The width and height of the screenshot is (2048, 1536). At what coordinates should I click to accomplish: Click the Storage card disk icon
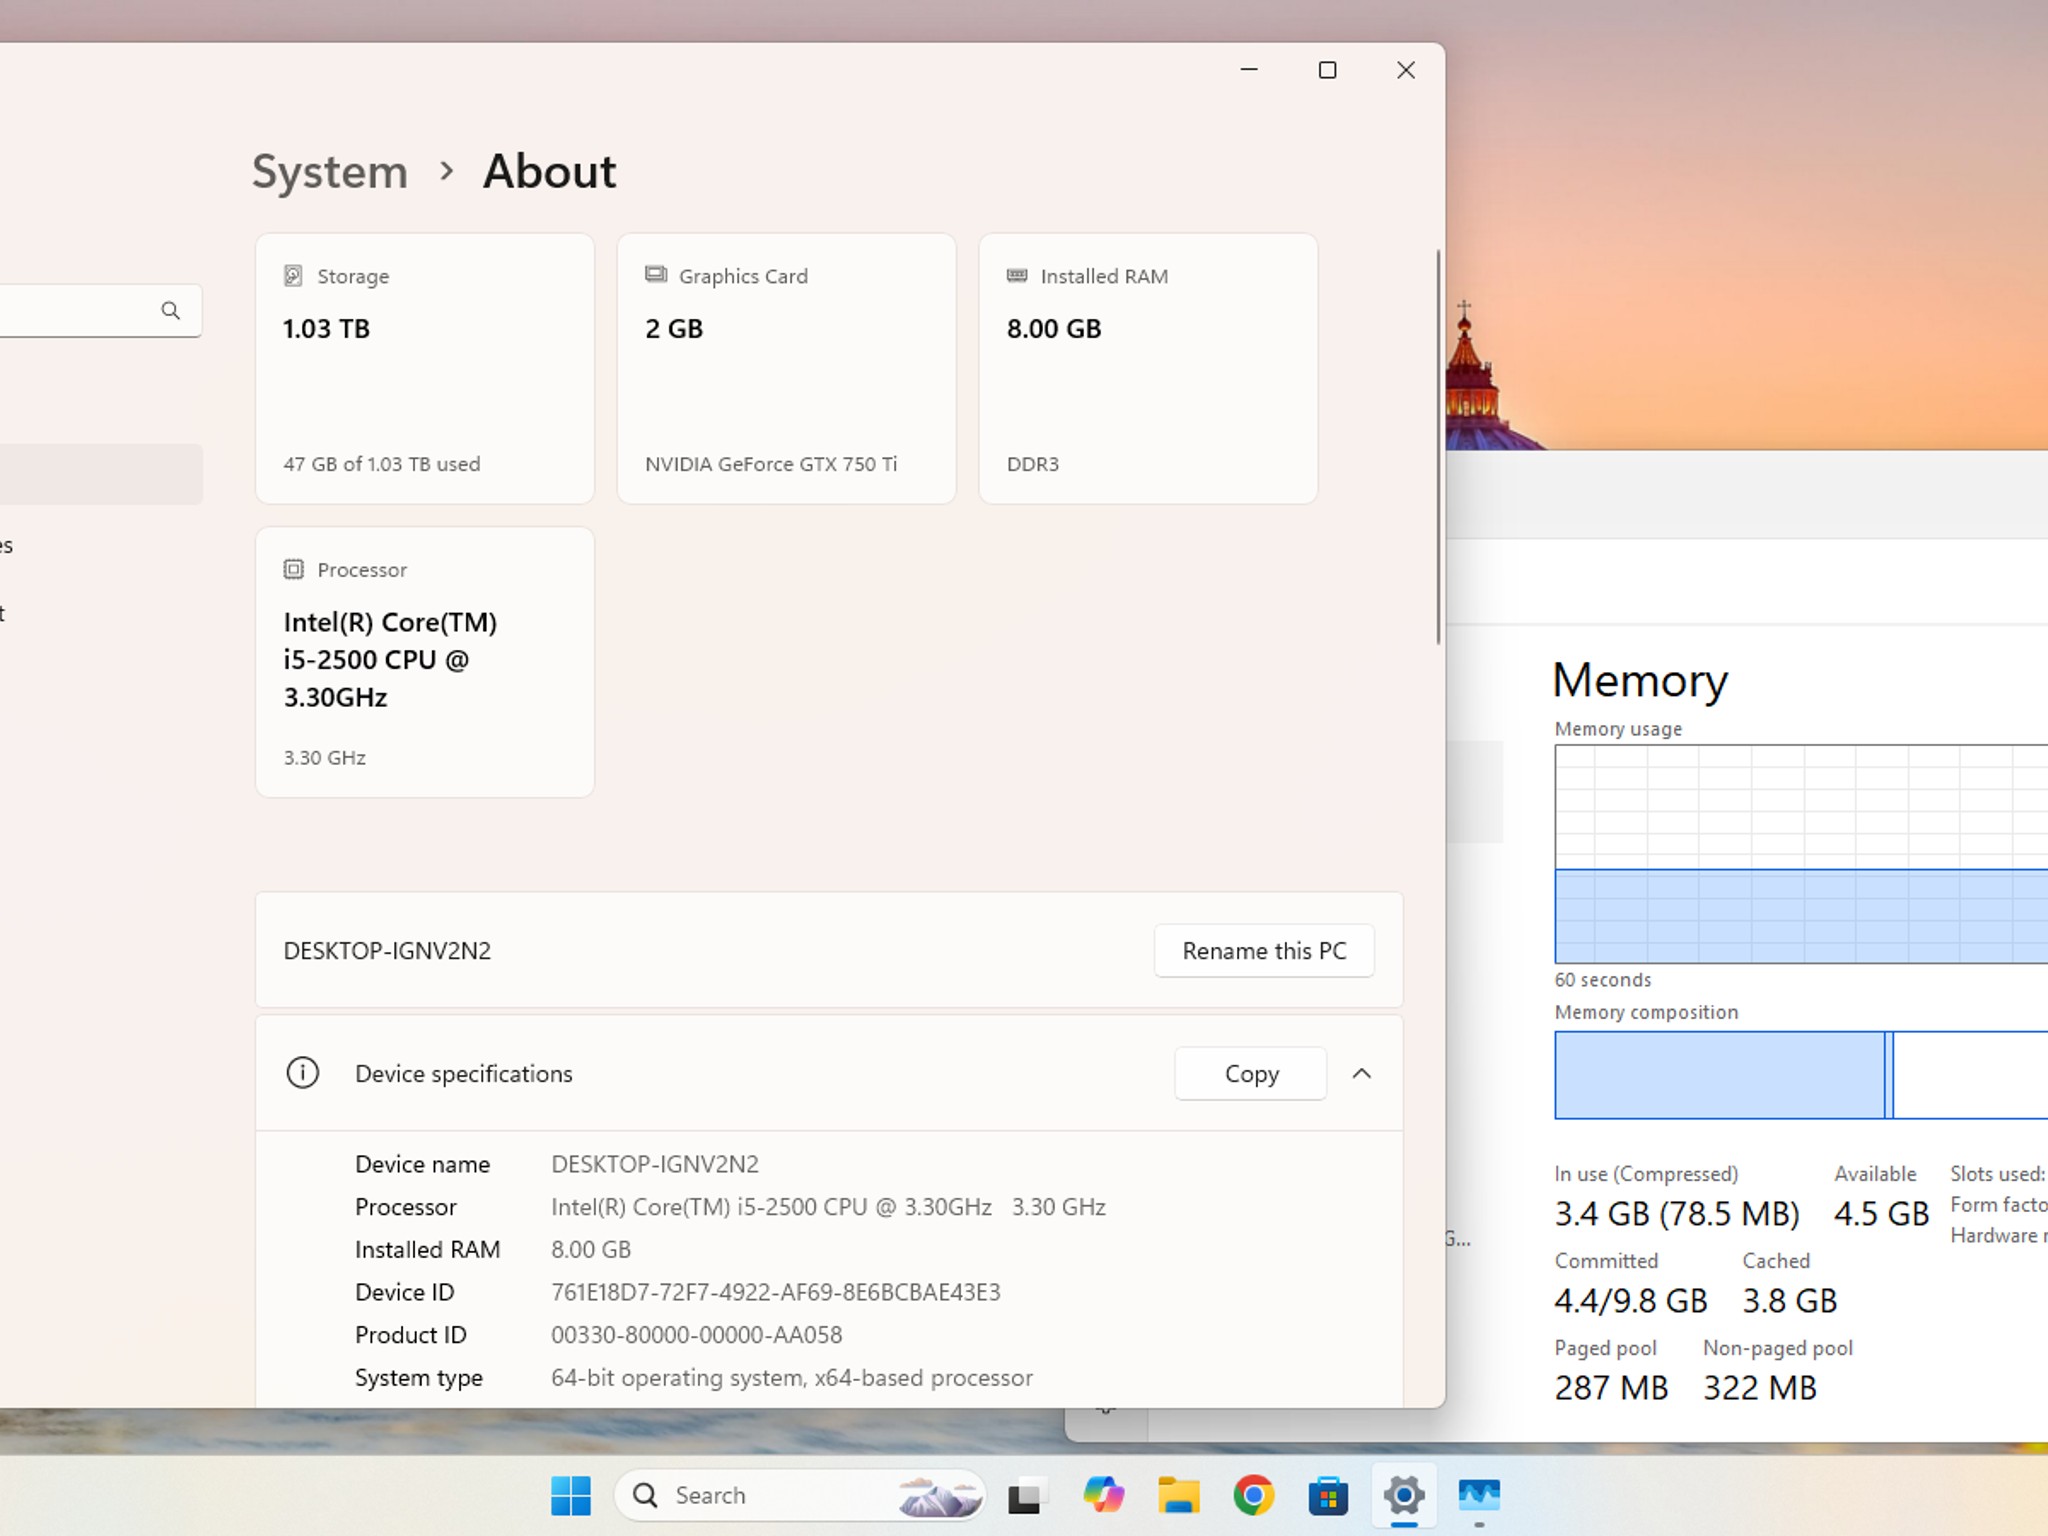tap(293, 276)
